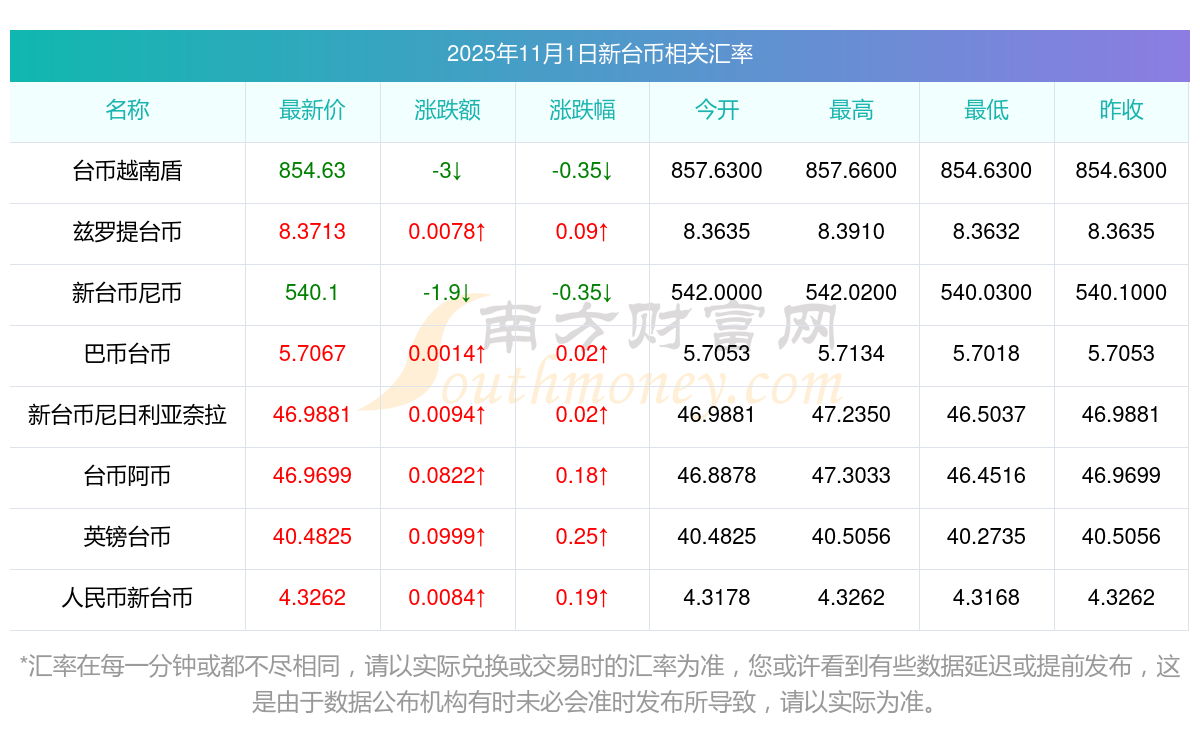Click opening value 46.8878
Image resolution: width=1200 pixels, height=733 pixels.
[x=717, y=476]
